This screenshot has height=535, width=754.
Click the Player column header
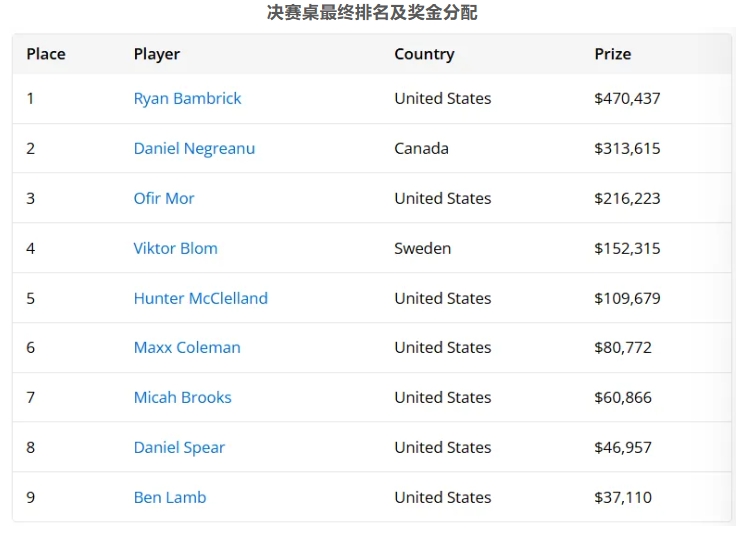[x=157, y=54]
